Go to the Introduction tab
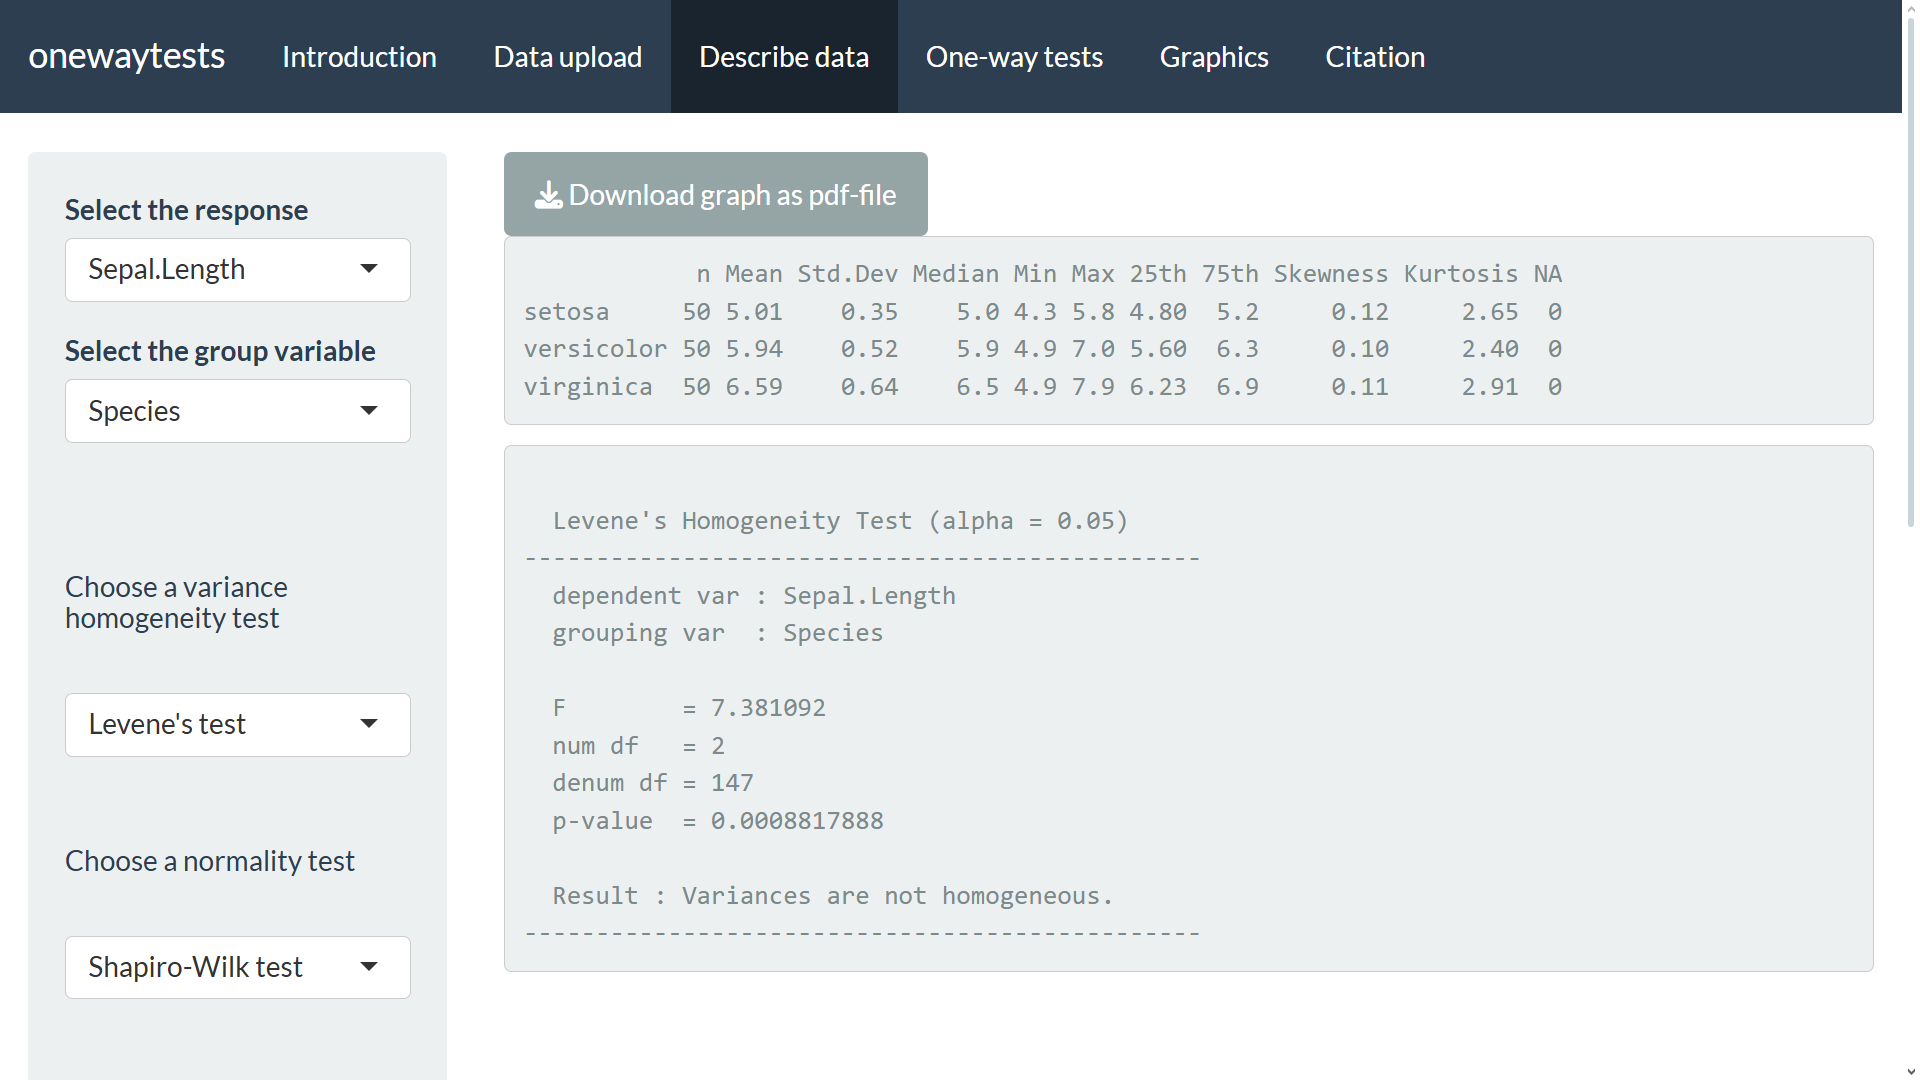The image size is (1920, 1080). [359, 57]
